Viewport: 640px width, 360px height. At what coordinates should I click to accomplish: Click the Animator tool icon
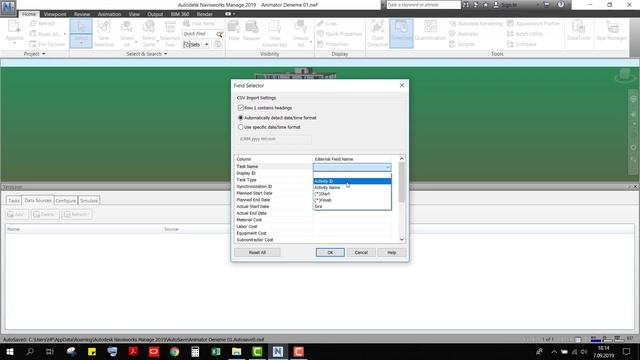452,34
